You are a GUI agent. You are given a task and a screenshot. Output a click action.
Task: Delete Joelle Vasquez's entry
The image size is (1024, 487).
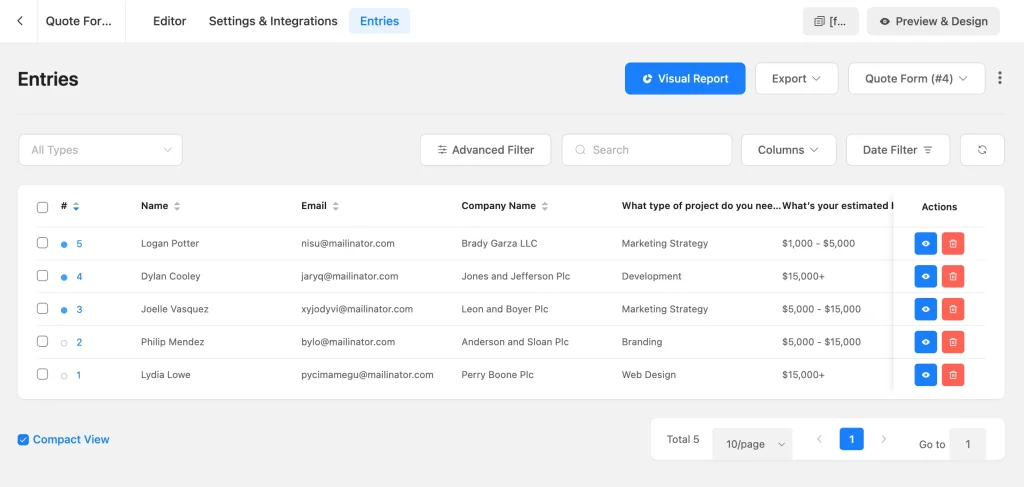click(x=953, y=309)
